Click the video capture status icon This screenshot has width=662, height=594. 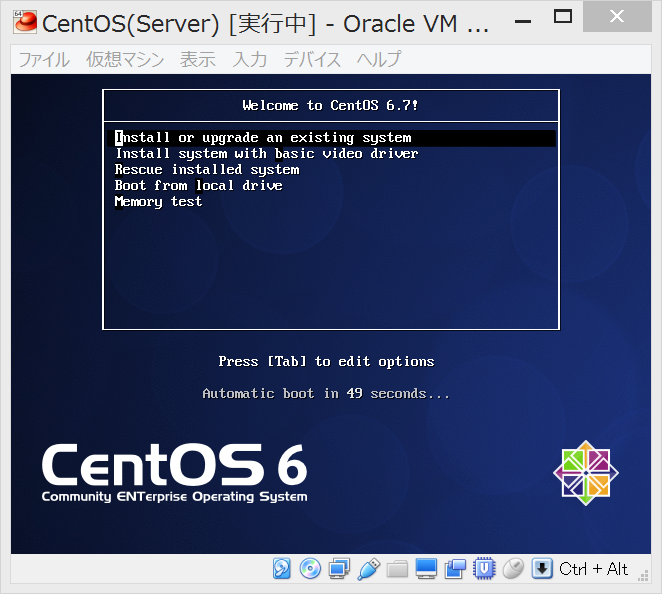pos(455,569)
